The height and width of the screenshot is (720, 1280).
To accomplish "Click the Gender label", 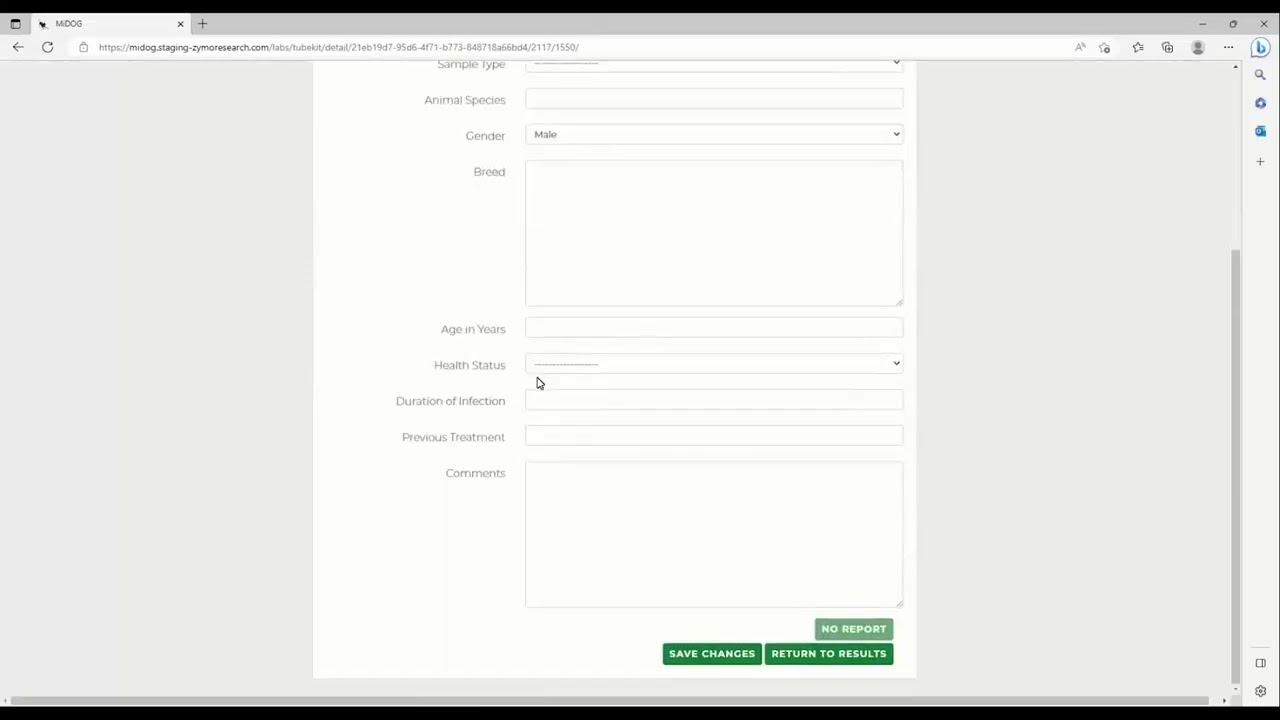I will point(485,136).
